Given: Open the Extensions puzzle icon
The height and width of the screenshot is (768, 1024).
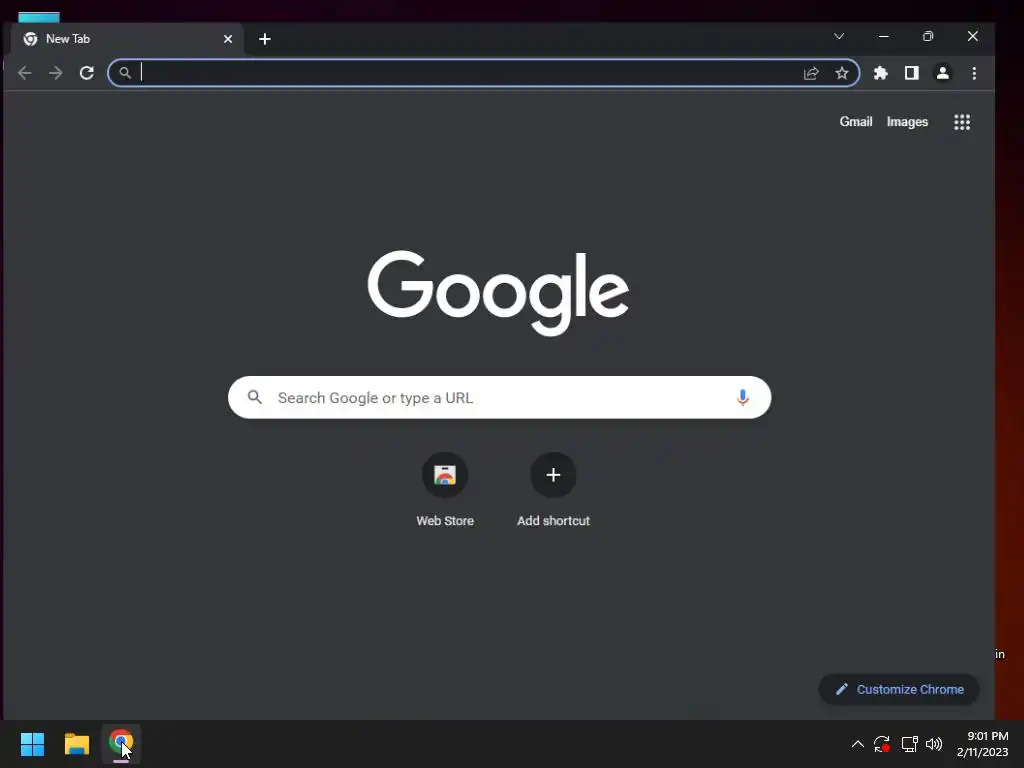Looking at the screenshot, I should (x=880, y=73).
